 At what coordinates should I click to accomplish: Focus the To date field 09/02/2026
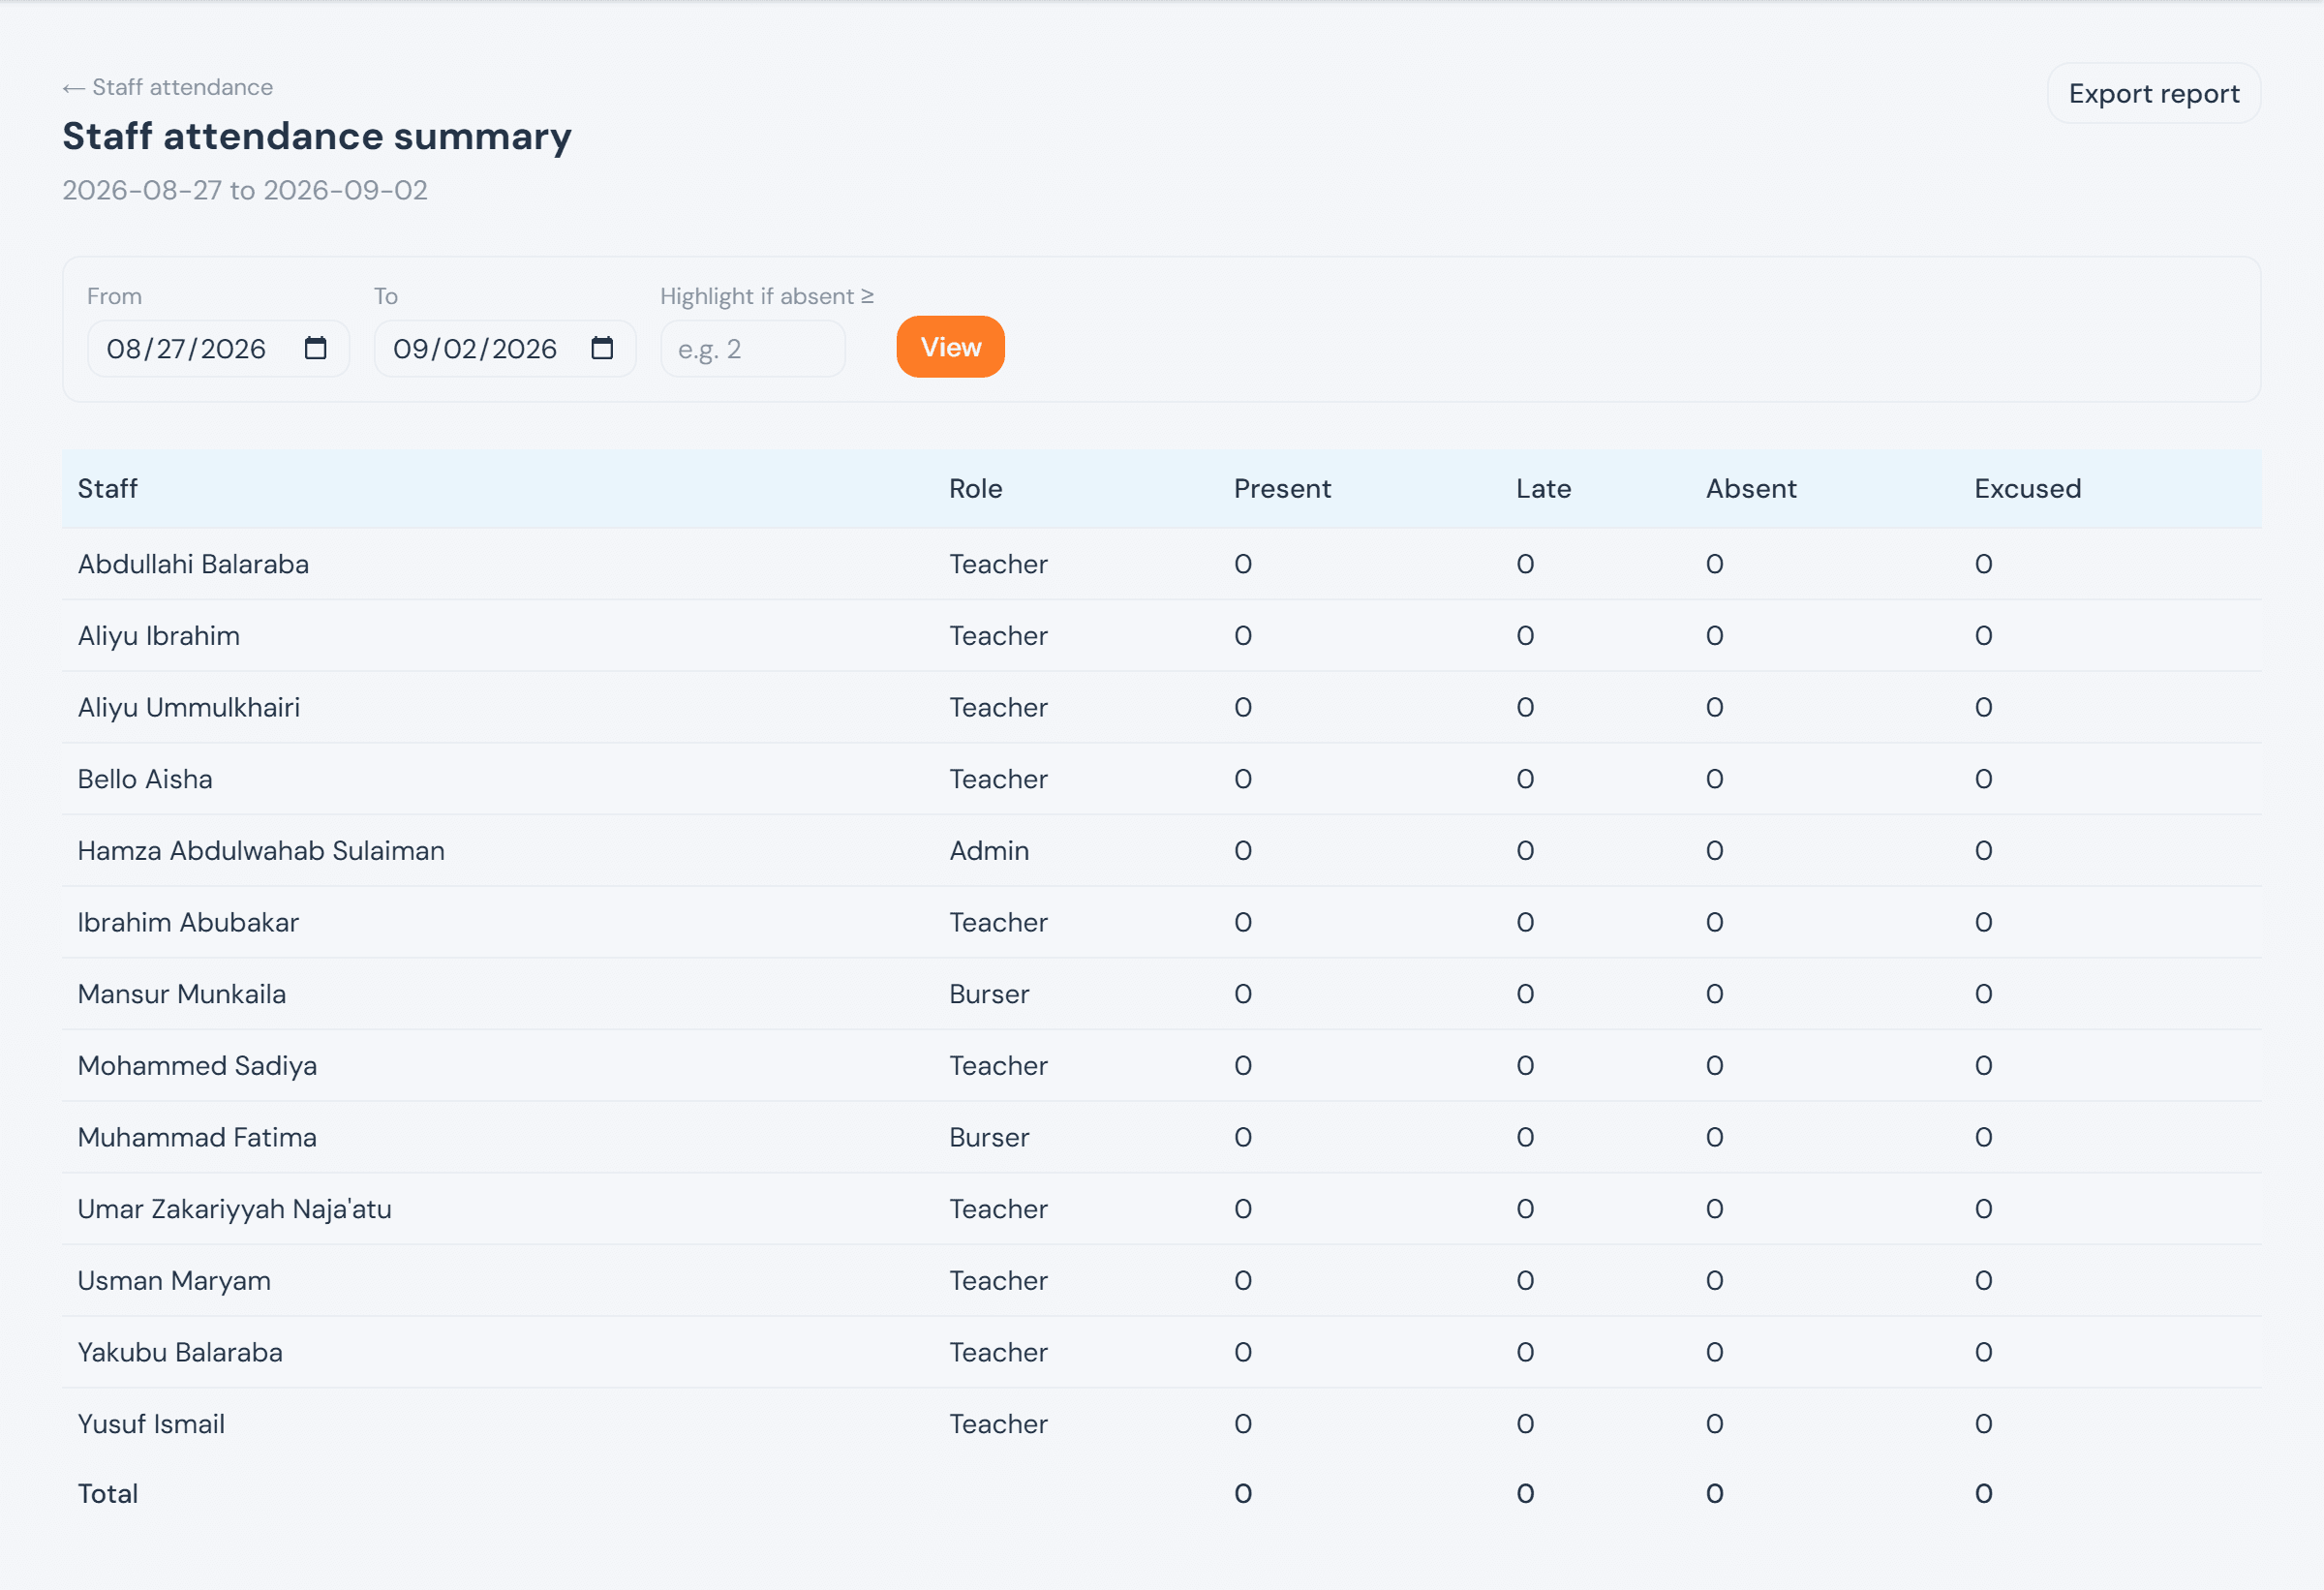tap(505, 348)
